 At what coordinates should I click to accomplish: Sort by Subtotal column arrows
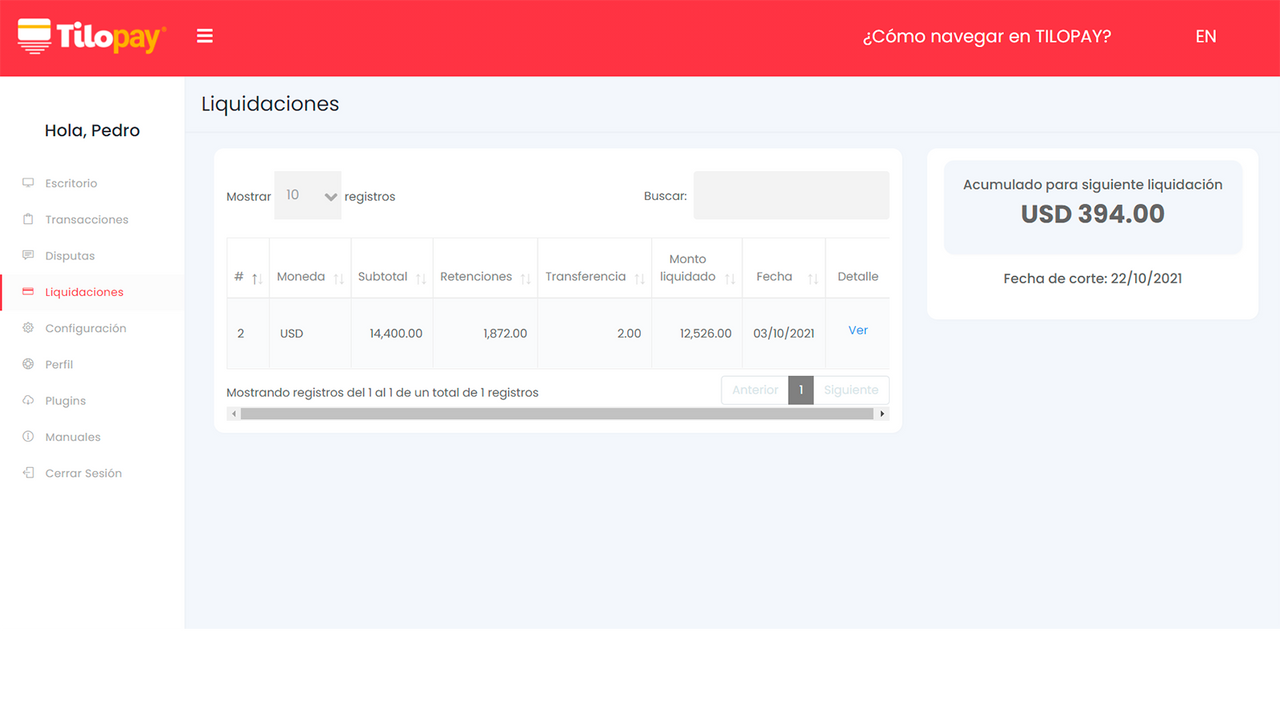pyautogui.click(x=421, y=278)
